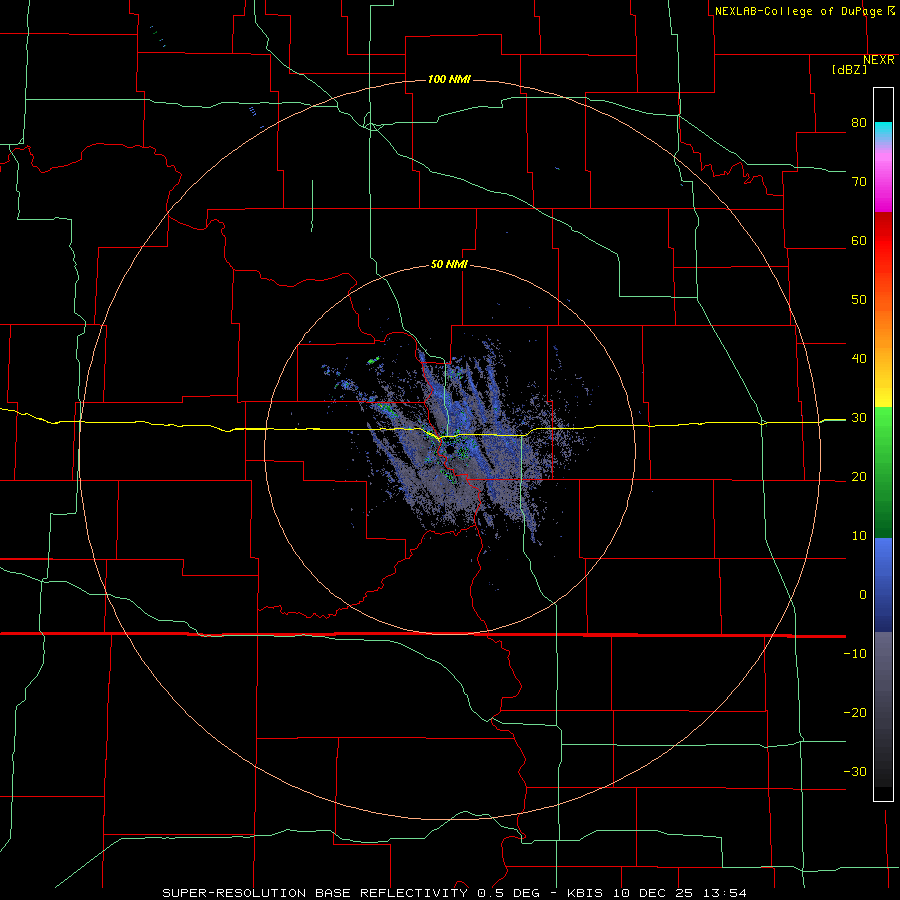Click the -10 value on the dBZ scale
Viewport: 900px width, 900px height.
point(855,654)
